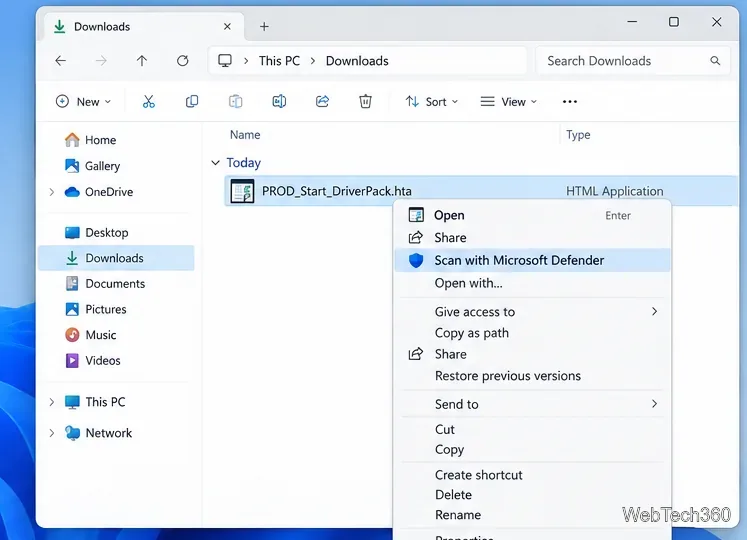Sort by the Type column header
This screenshot has width=747, height=540.
(x=578, y=135)
